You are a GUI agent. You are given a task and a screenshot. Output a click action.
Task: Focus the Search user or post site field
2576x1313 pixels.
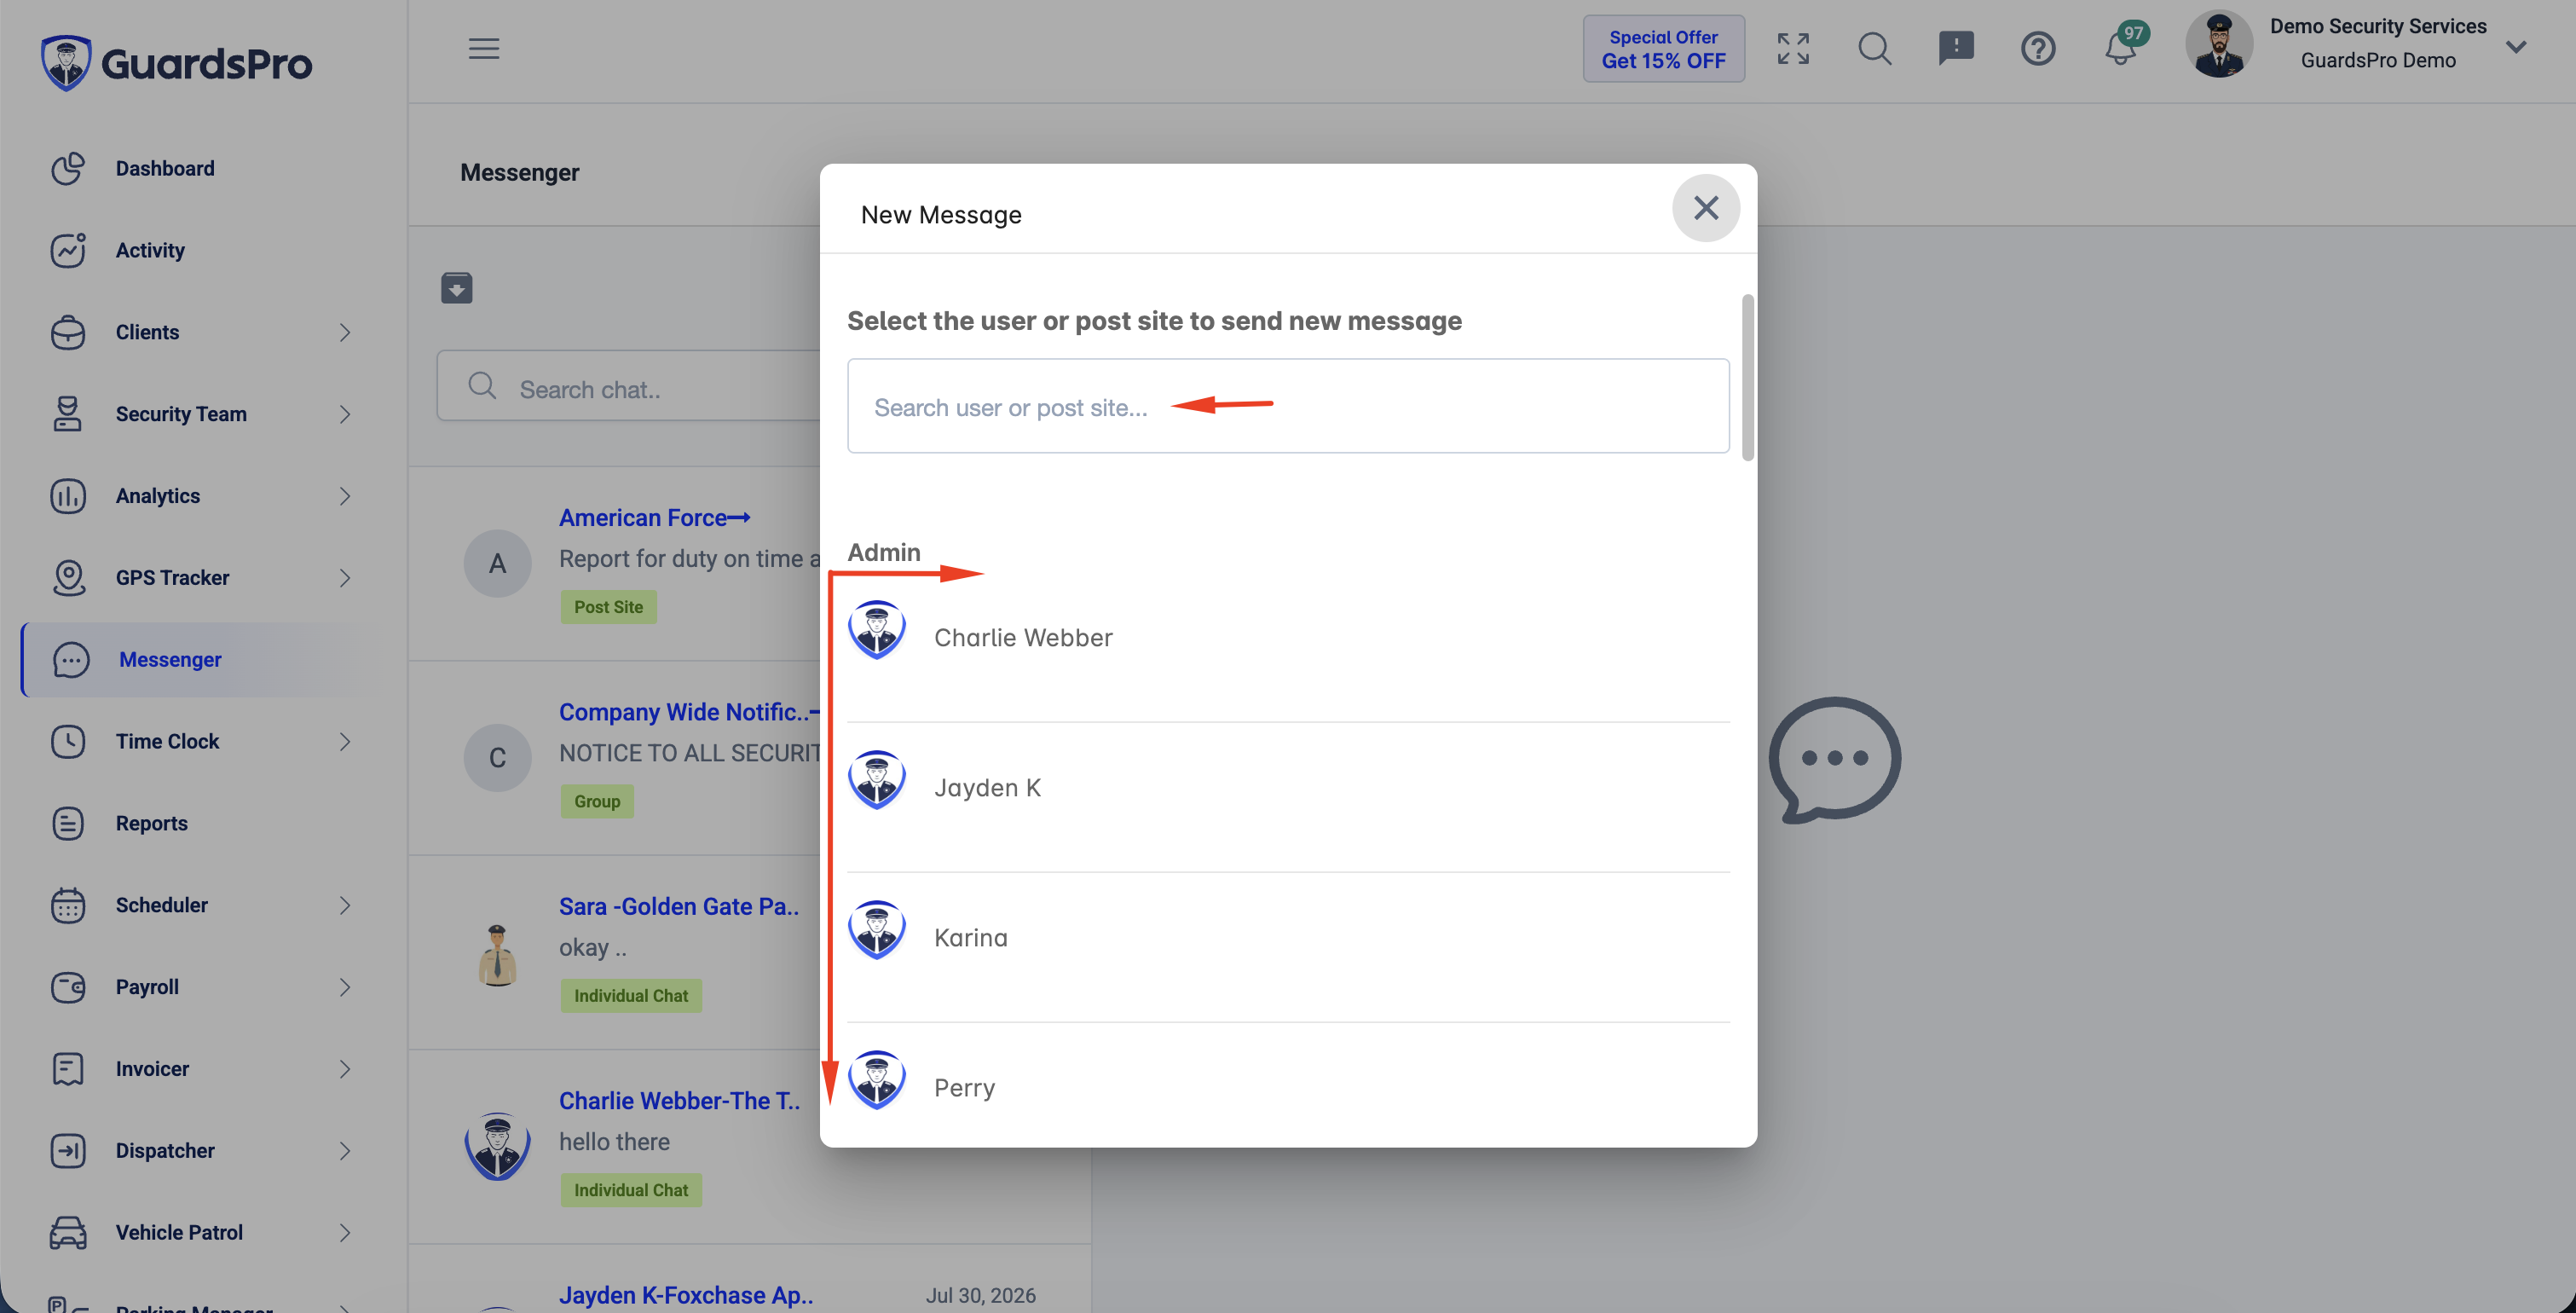pos(1288,406)
